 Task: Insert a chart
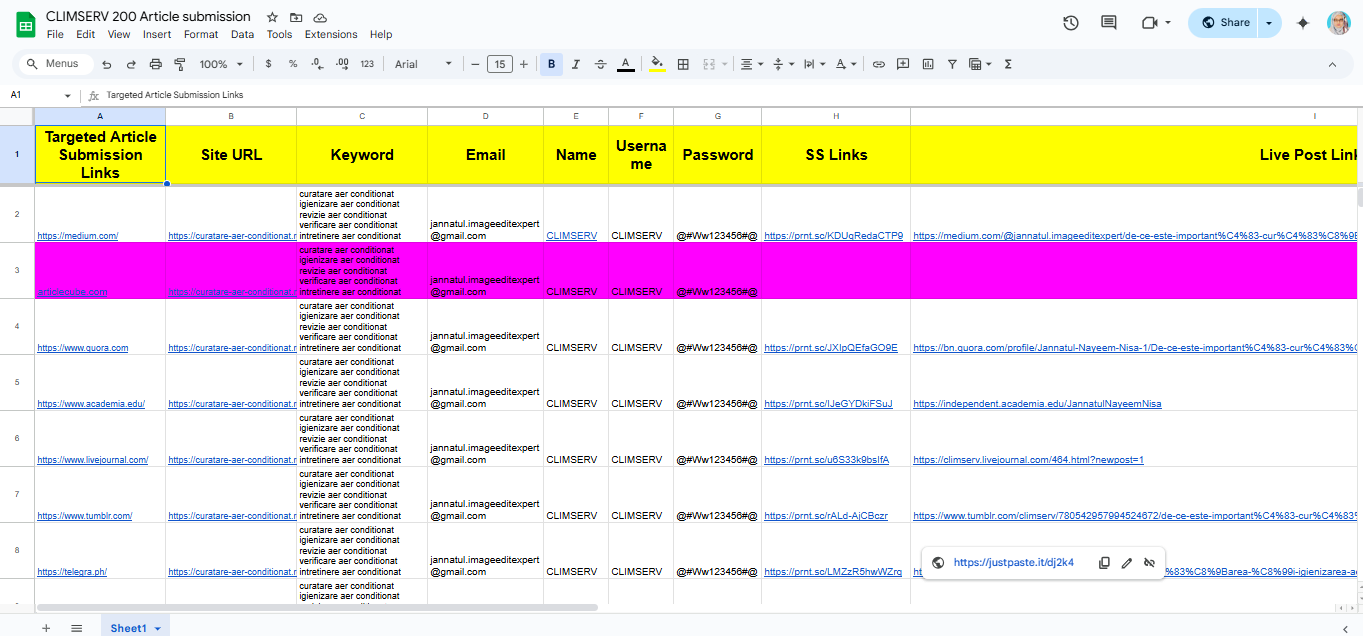[927, 63]
